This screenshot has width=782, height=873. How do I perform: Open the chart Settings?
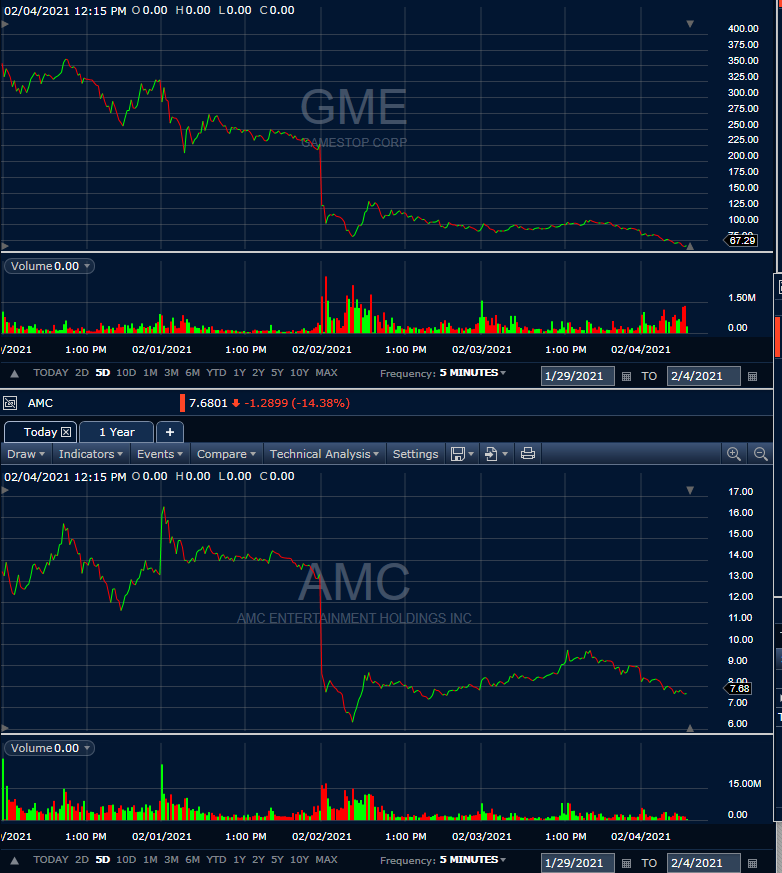(x=415, y=454)
